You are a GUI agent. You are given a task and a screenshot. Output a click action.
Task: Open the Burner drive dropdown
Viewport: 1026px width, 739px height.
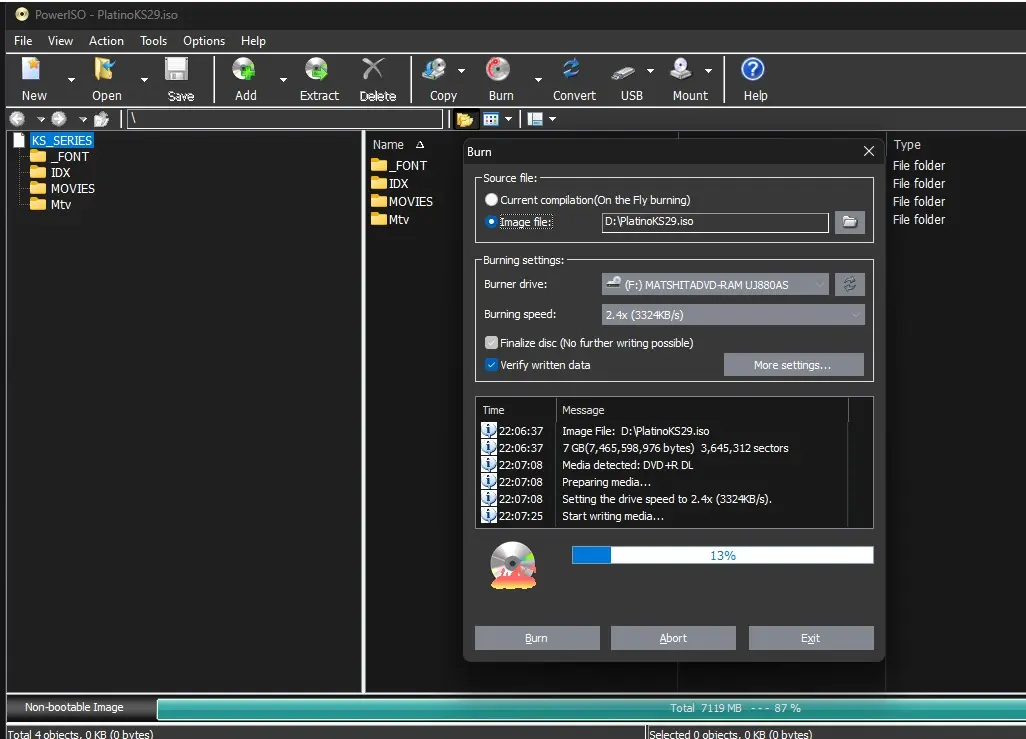point(715,284)
